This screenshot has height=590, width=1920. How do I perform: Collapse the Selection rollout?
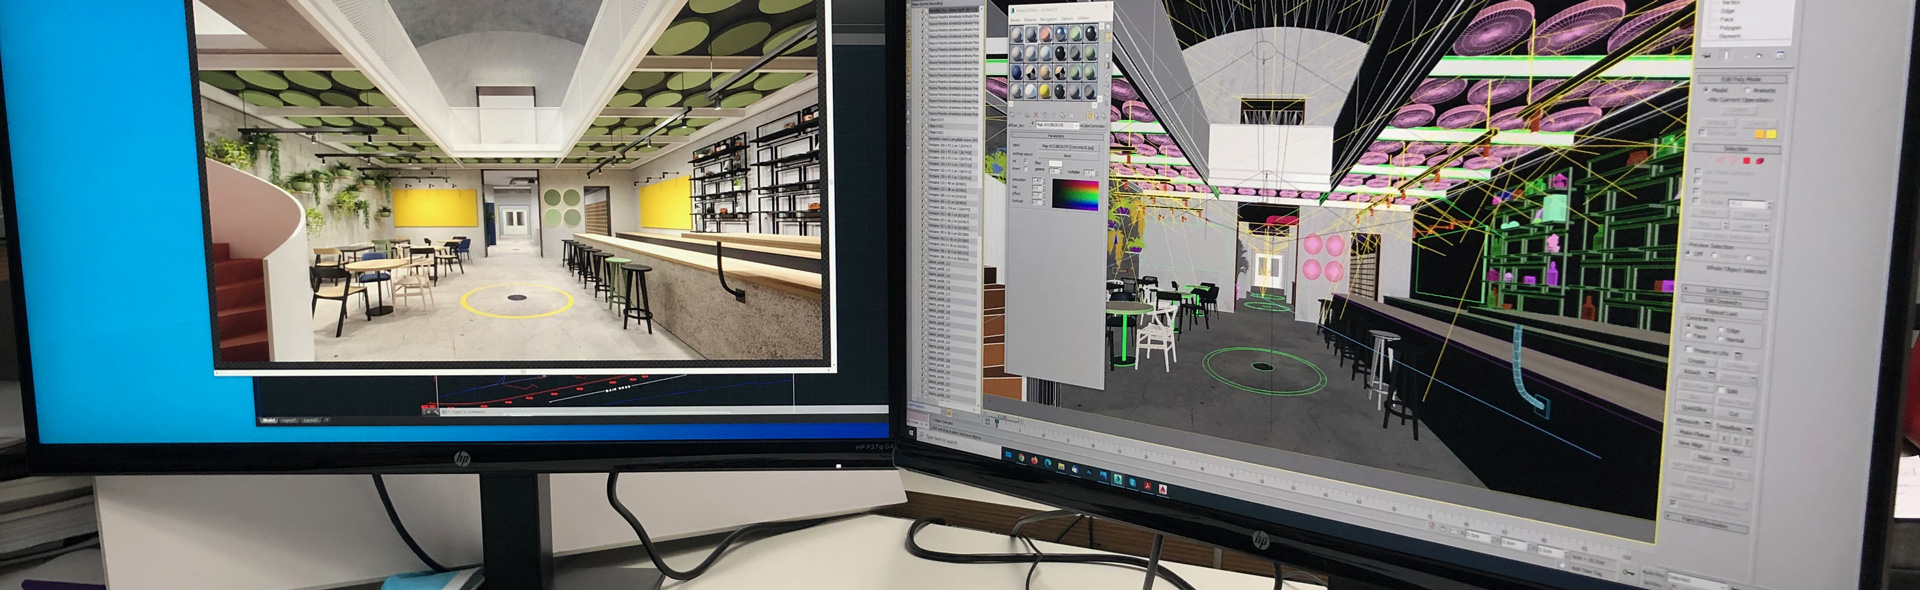tap(1735, 148)
